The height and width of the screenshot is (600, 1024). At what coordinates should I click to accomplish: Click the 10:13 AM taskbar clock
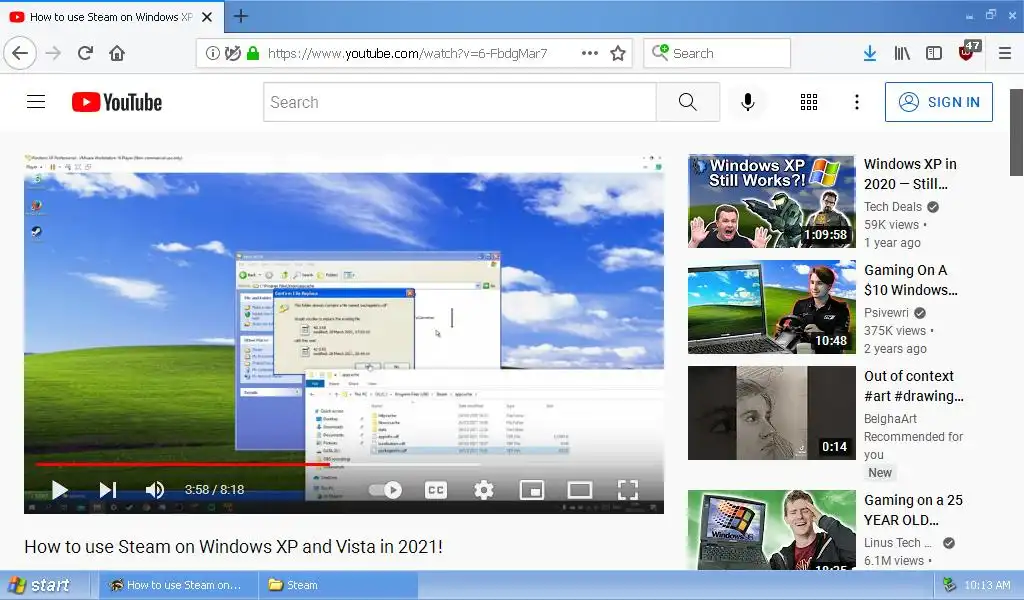[x=987, y=585]
